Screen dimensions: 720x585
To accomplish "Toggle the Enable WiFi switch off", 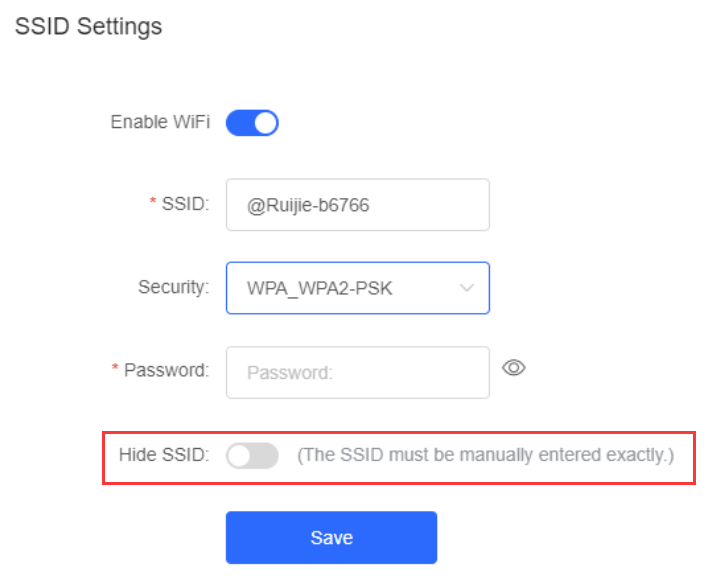I will click(252, 123).
